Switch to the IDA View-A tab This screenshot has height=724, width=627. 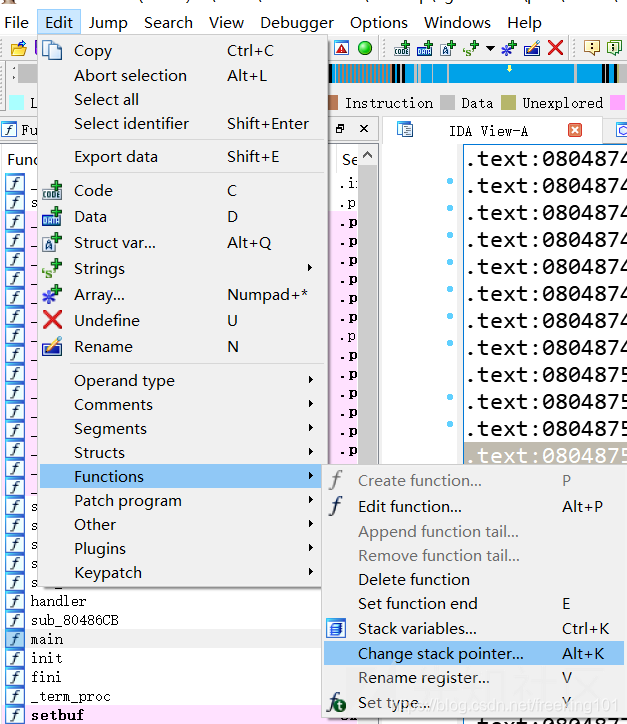tap(488, 131)
